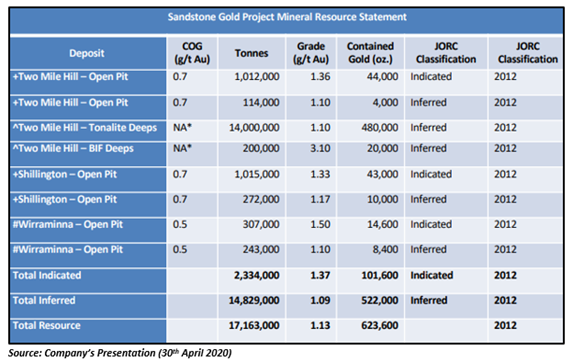The width and height of the screenshot is (573, 362).
Task: Select the 623,600 total contained gold value
Action: 380,325
